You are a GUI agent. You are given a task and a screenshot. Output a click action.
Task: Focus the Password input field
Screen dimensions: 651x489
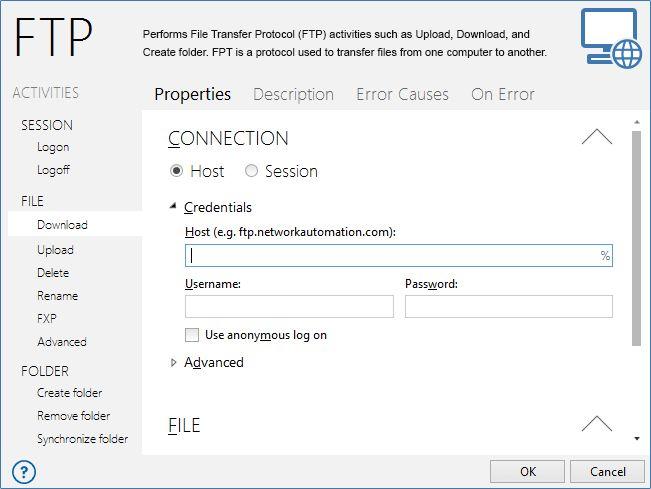509,306
